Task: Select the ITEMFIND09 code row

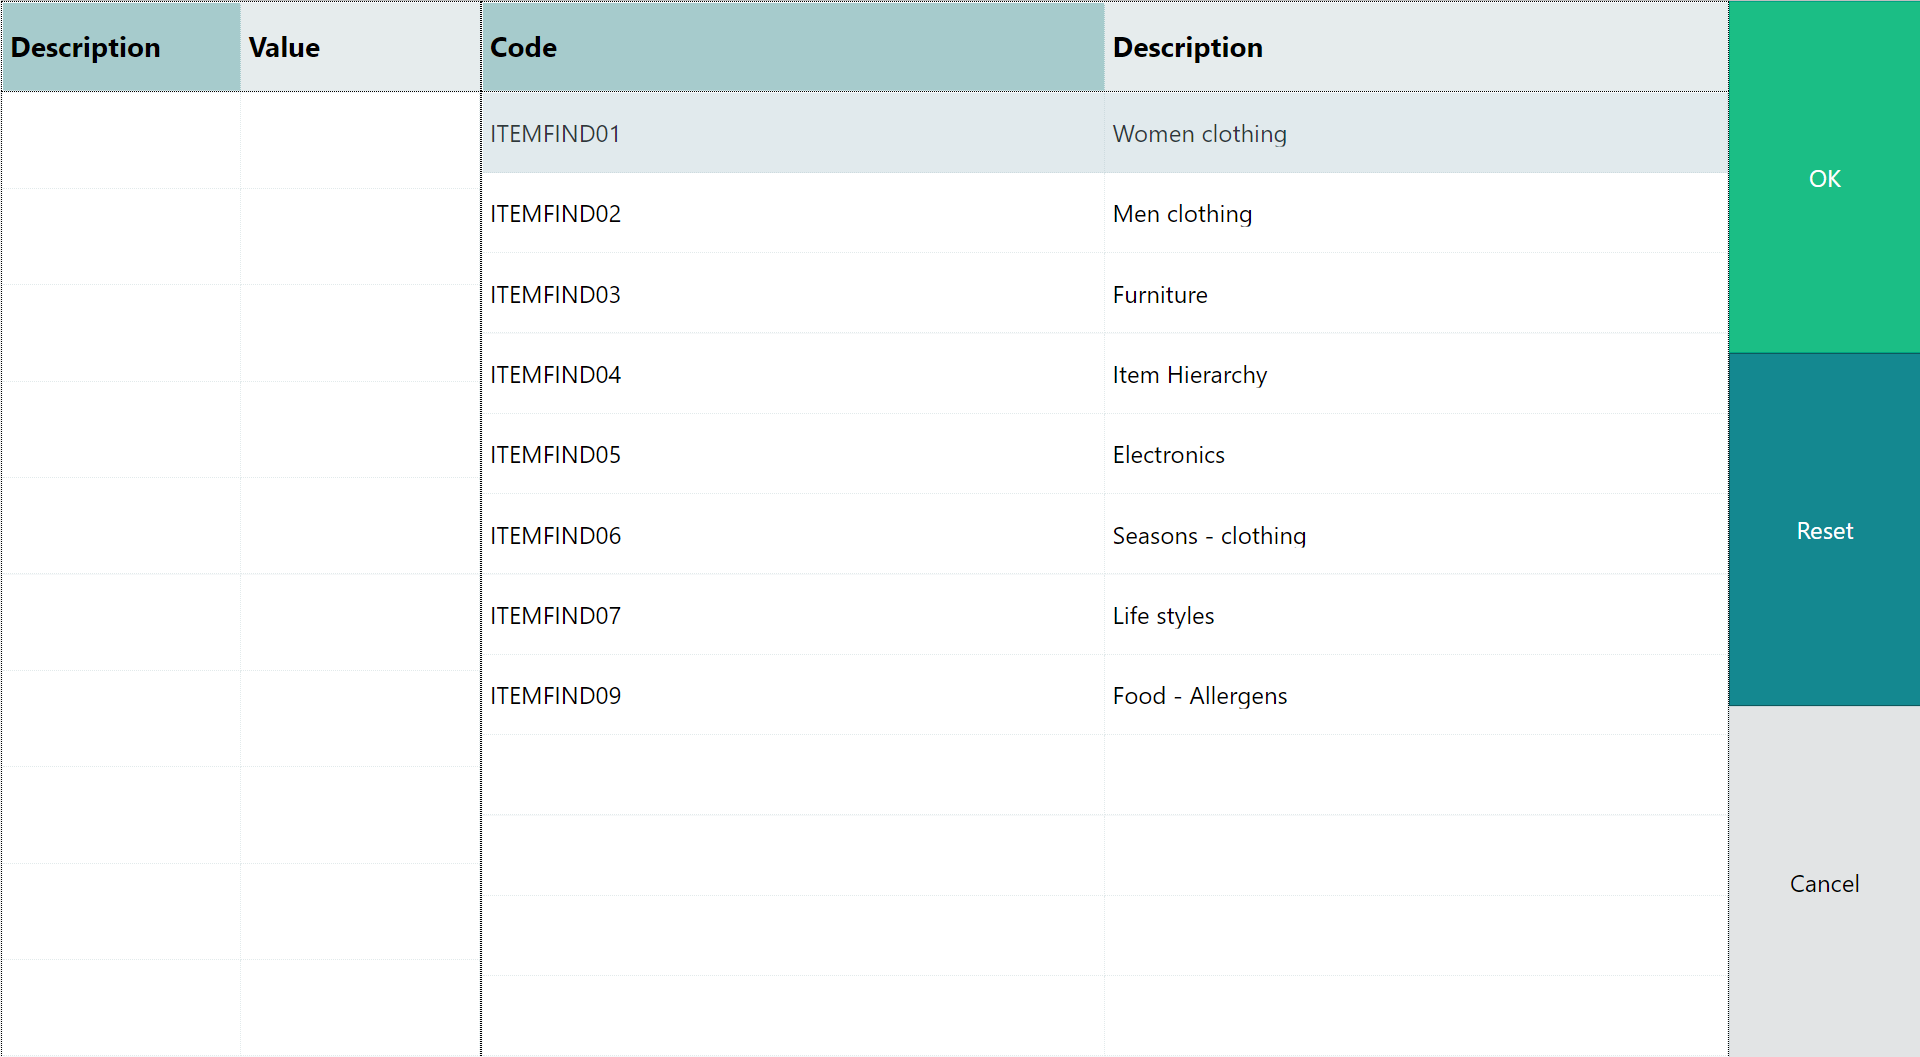Action: pos(555,696)
